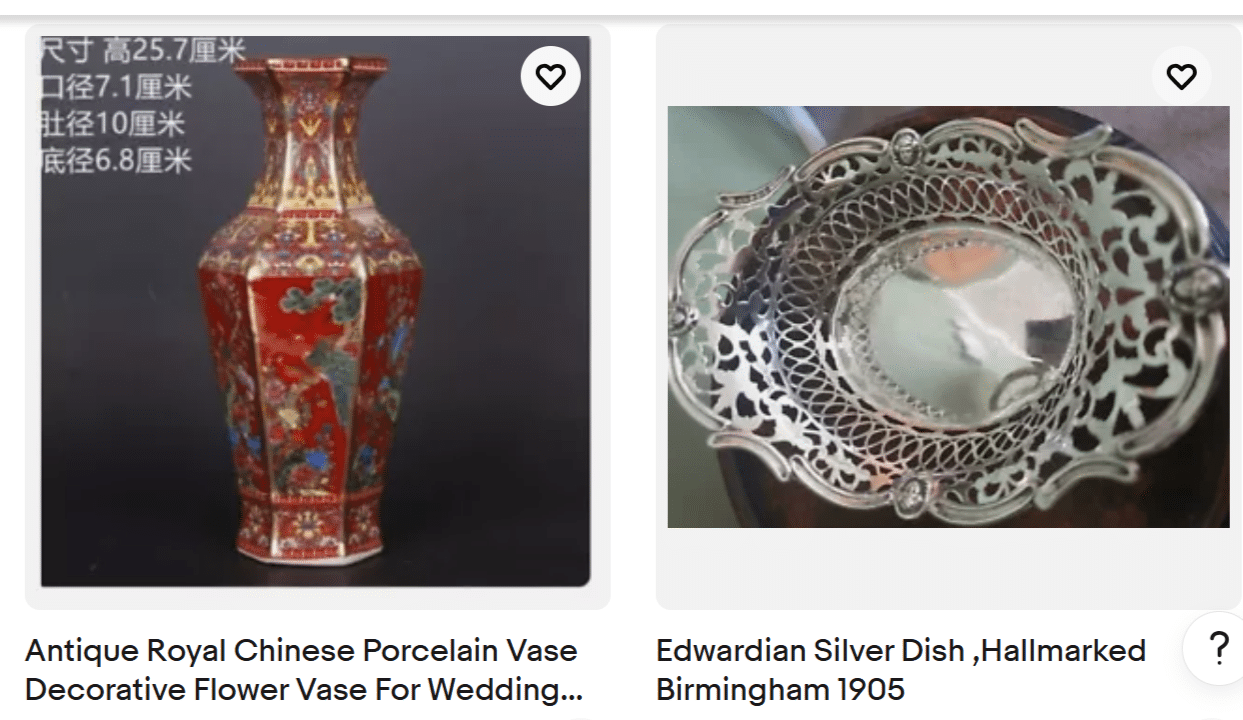Image resolution: width=1243 pixels, height=720 pixels.
Task: Add the Chinese porcelain vase to watchlist
Action: click(x=550, y=76)
